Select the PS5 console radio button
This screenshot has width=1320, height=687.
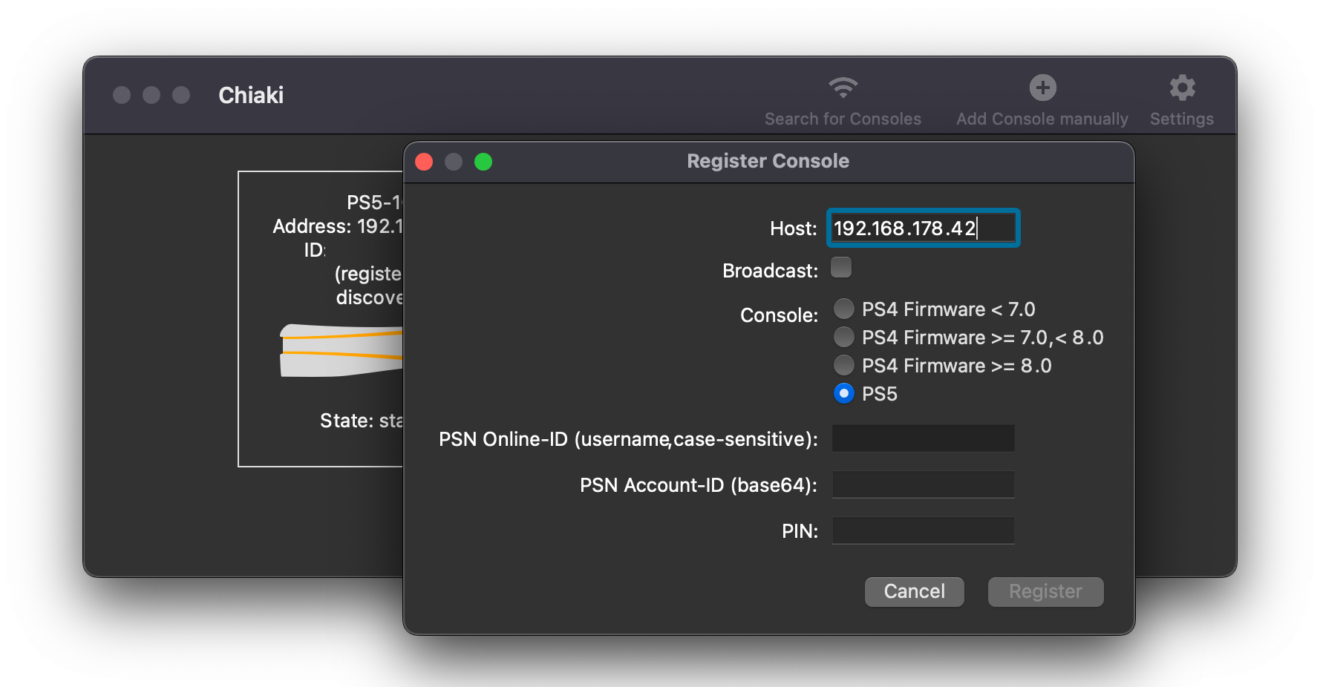tap(844, 394)
